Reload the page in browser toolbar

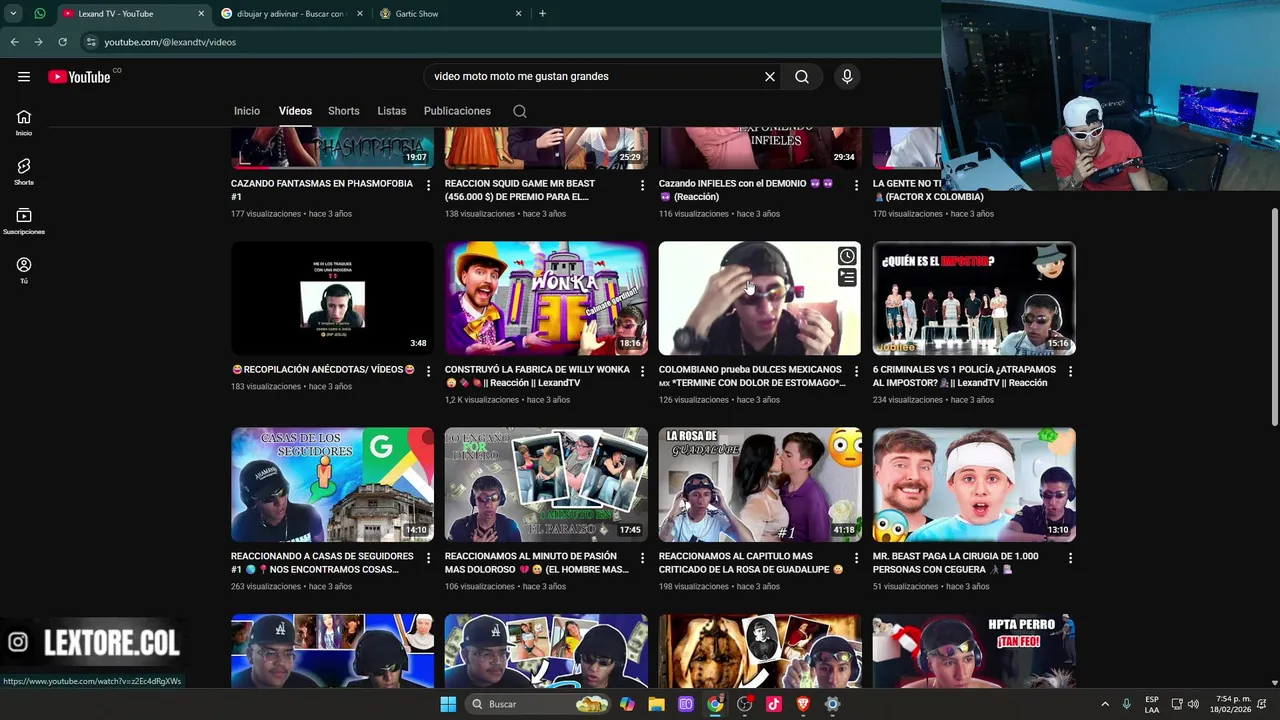tap(62, 42)
